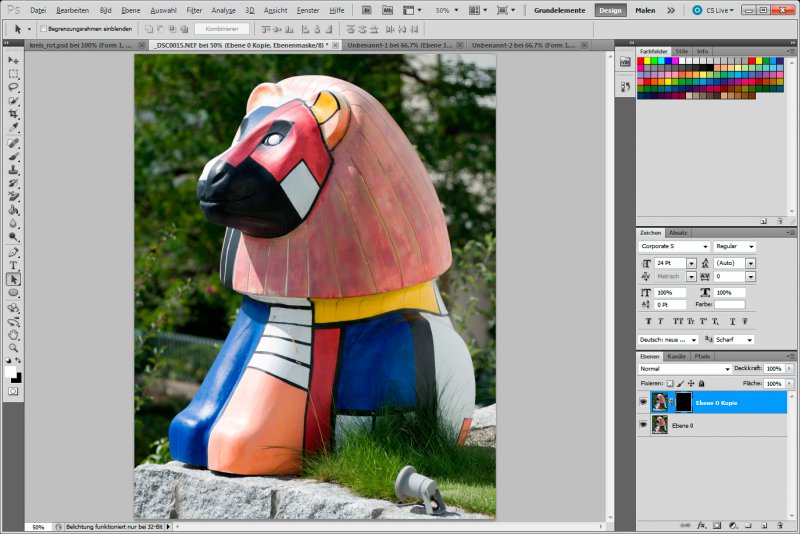Screen dimensions: 800x534
Task: Select the Type tool
Action: click(x=13, y=265)
